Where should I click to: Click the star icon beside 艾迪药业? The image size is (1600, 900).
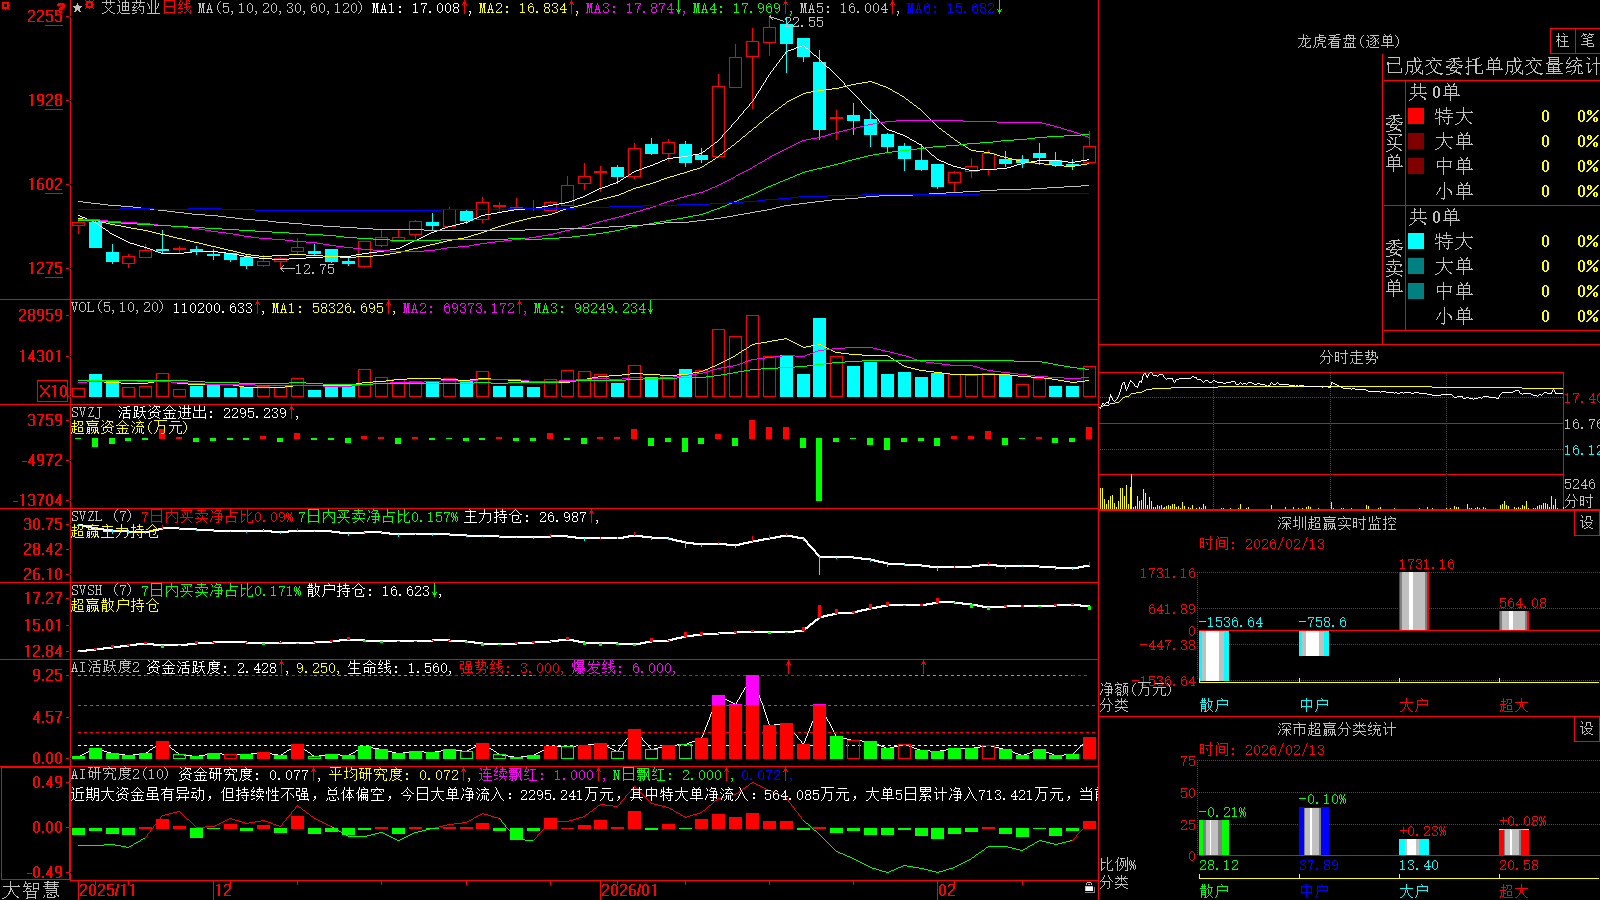click(77, 8)
